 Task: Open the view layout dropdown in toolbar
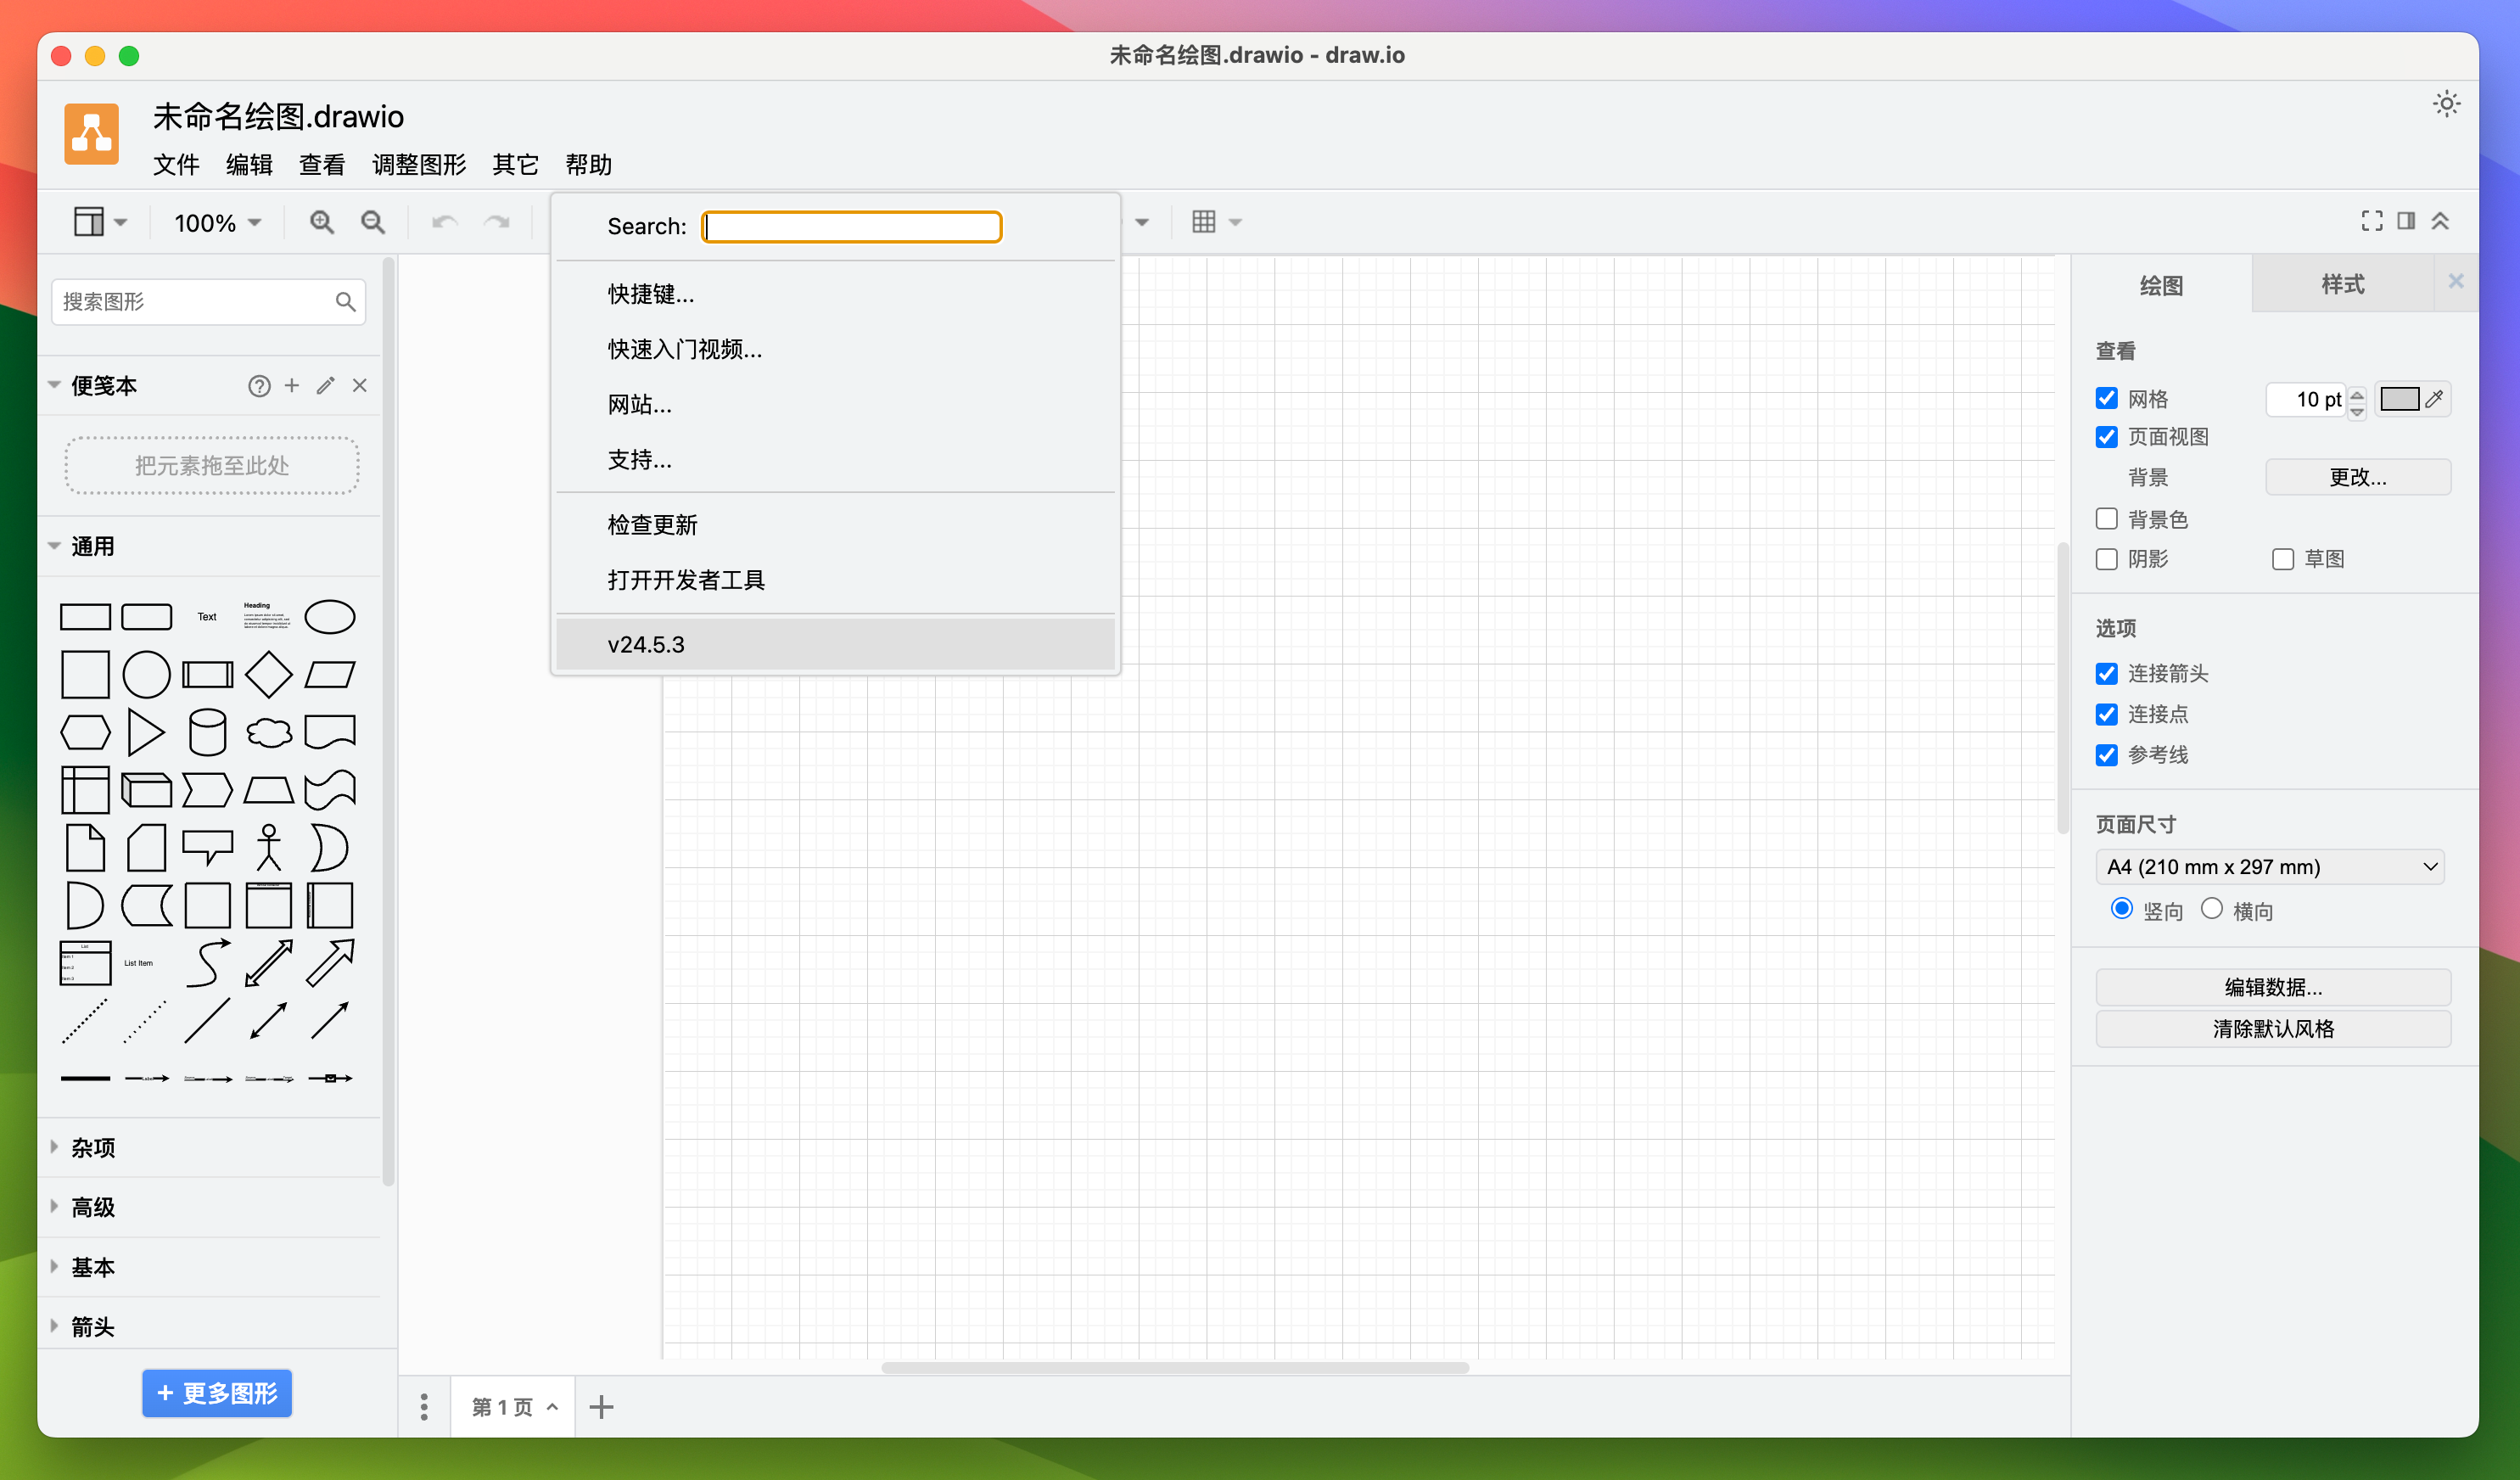point(100,222)
